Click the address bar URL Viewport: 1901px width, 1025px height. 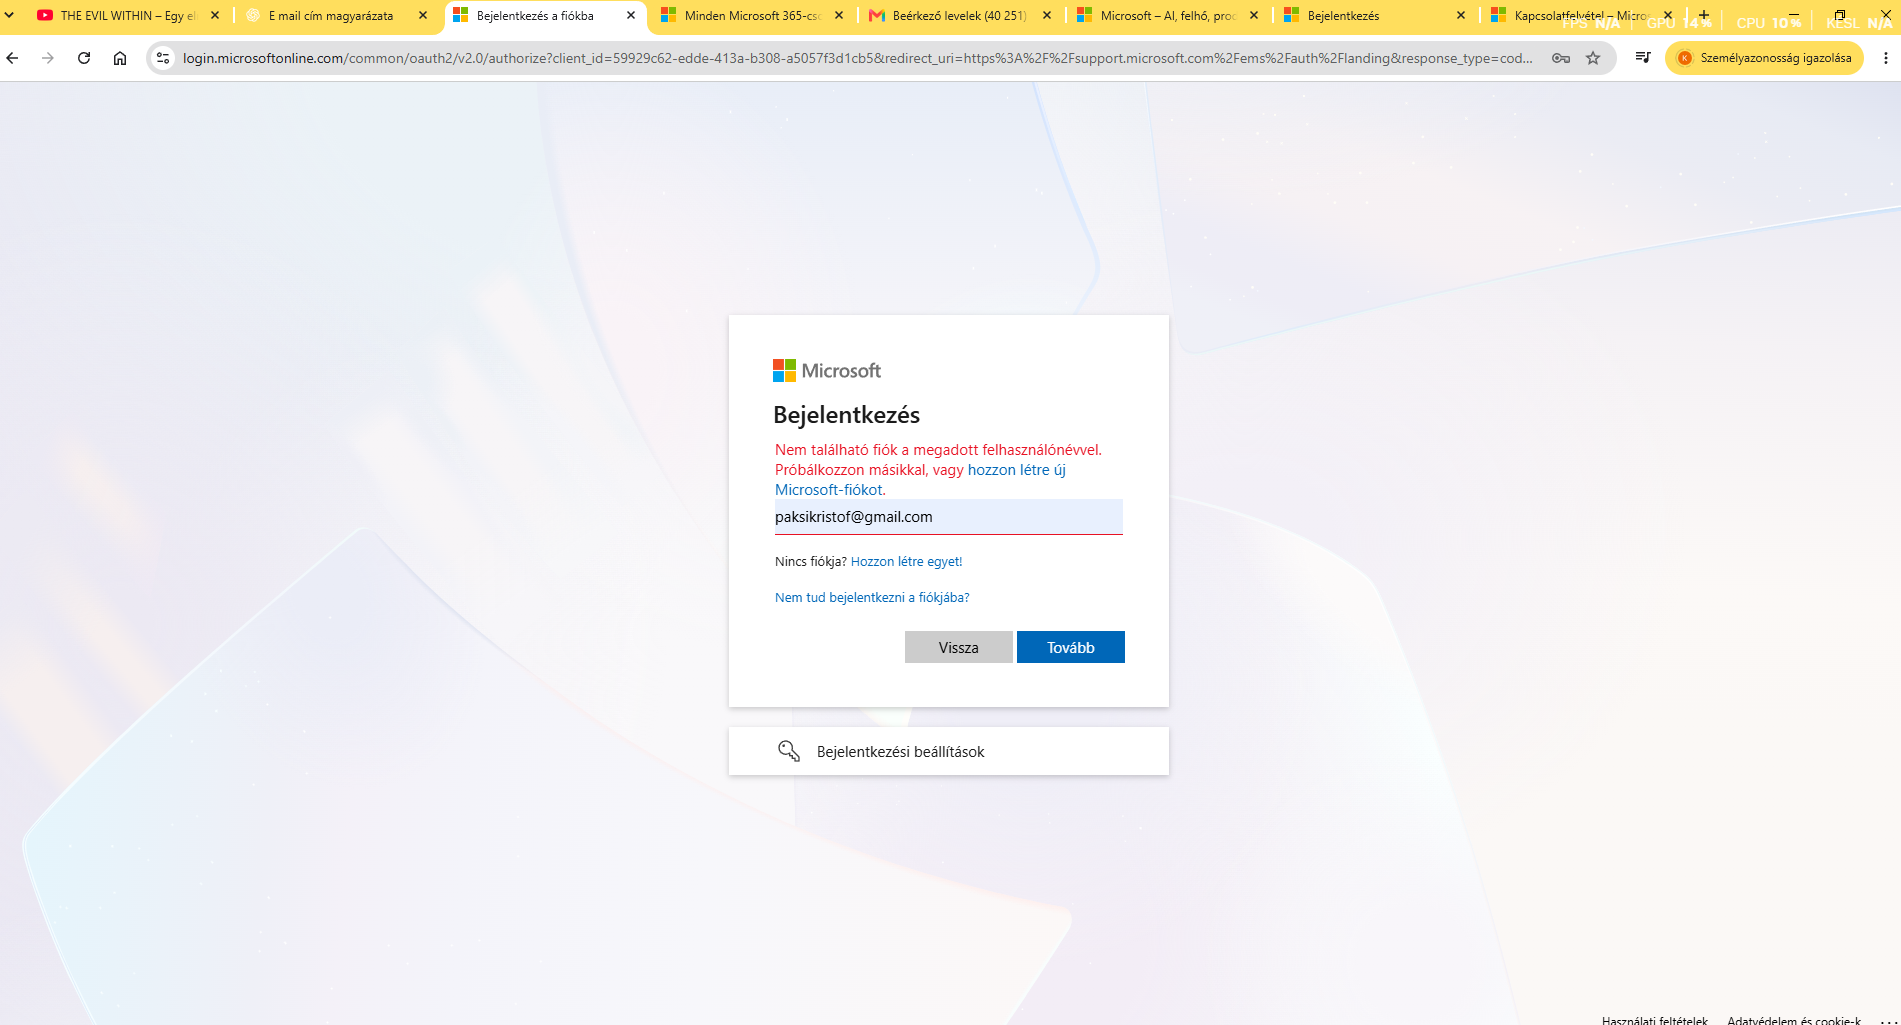coord(857,58)
